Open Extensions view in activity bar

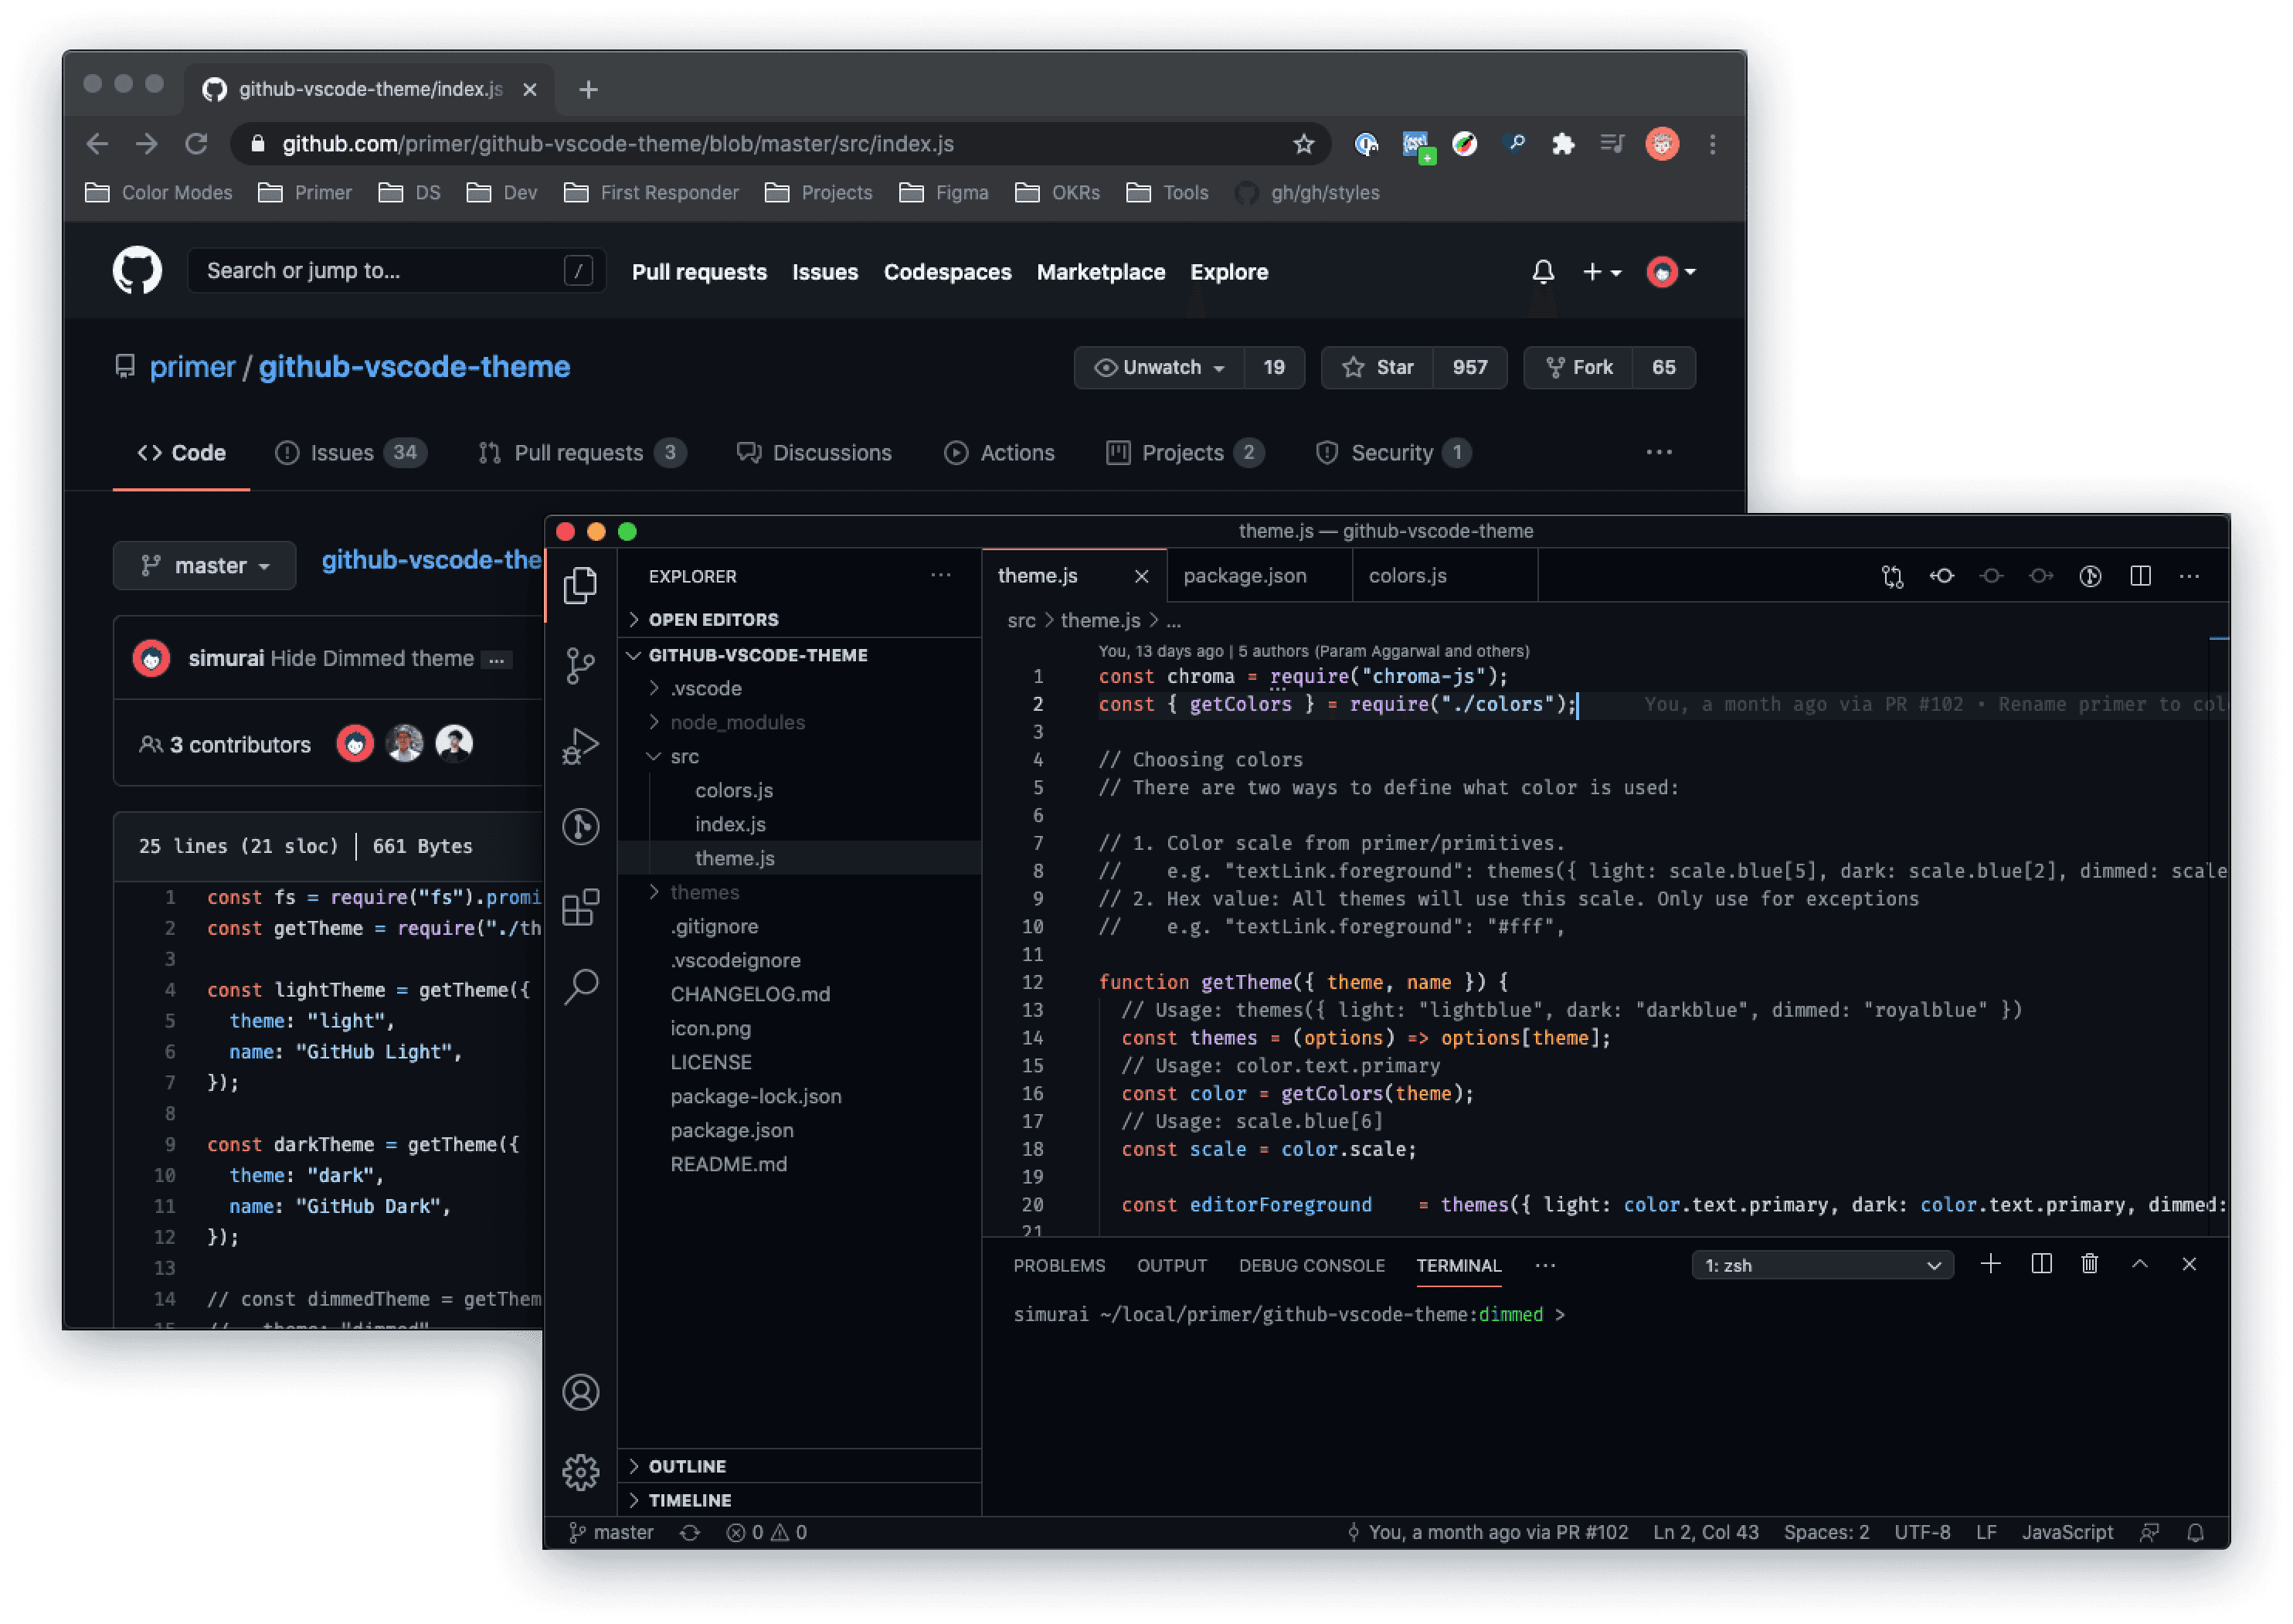(x=580, y=908)
